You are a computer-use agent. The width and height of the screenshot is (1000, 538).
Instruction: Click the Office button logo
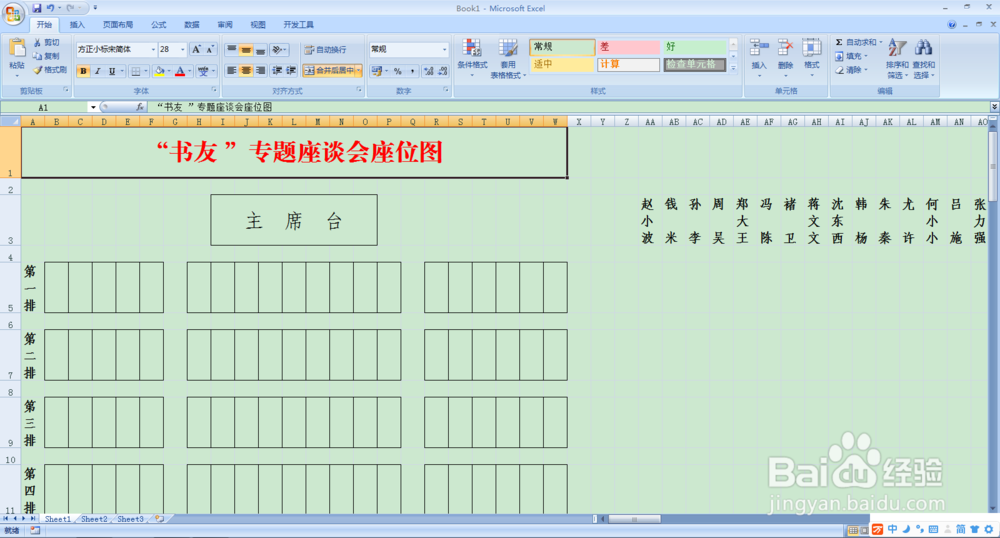pyautogui.click(x=13, y=13)
